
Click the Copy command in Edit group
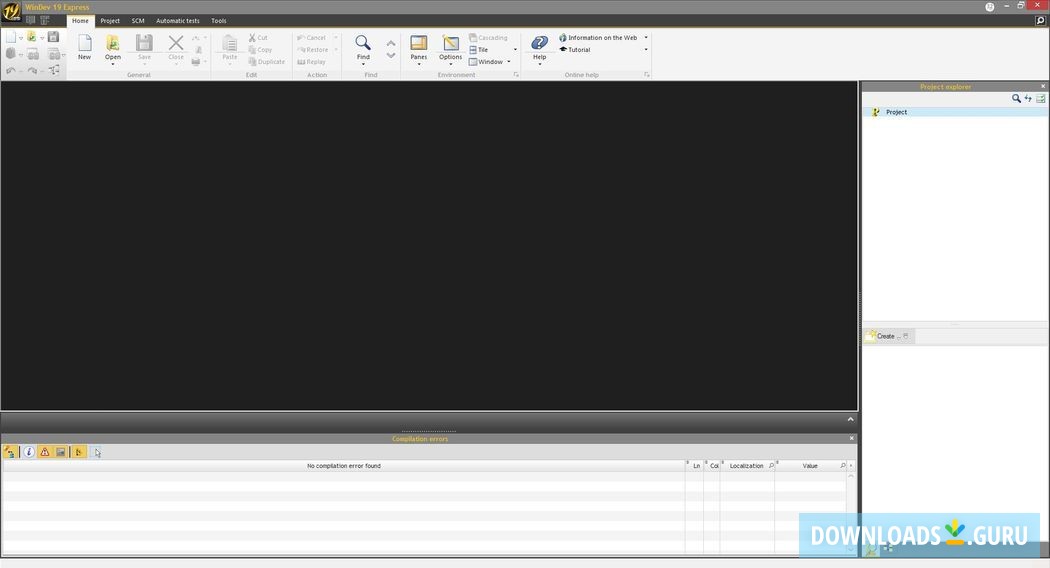click(x=260, y=50)
